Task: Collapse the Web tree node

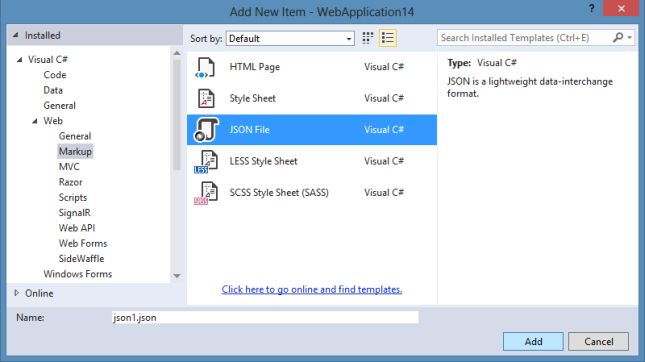Action: click(35, 121)
